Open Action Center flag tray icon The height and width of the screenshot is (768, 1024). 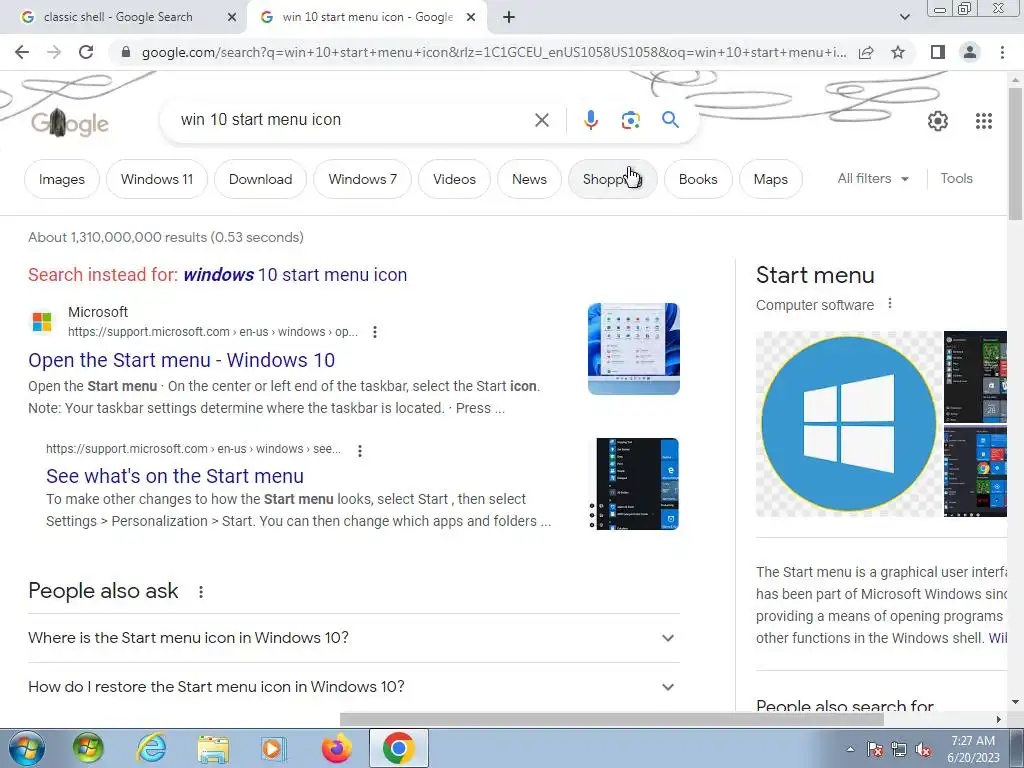[x=875, y=750]
